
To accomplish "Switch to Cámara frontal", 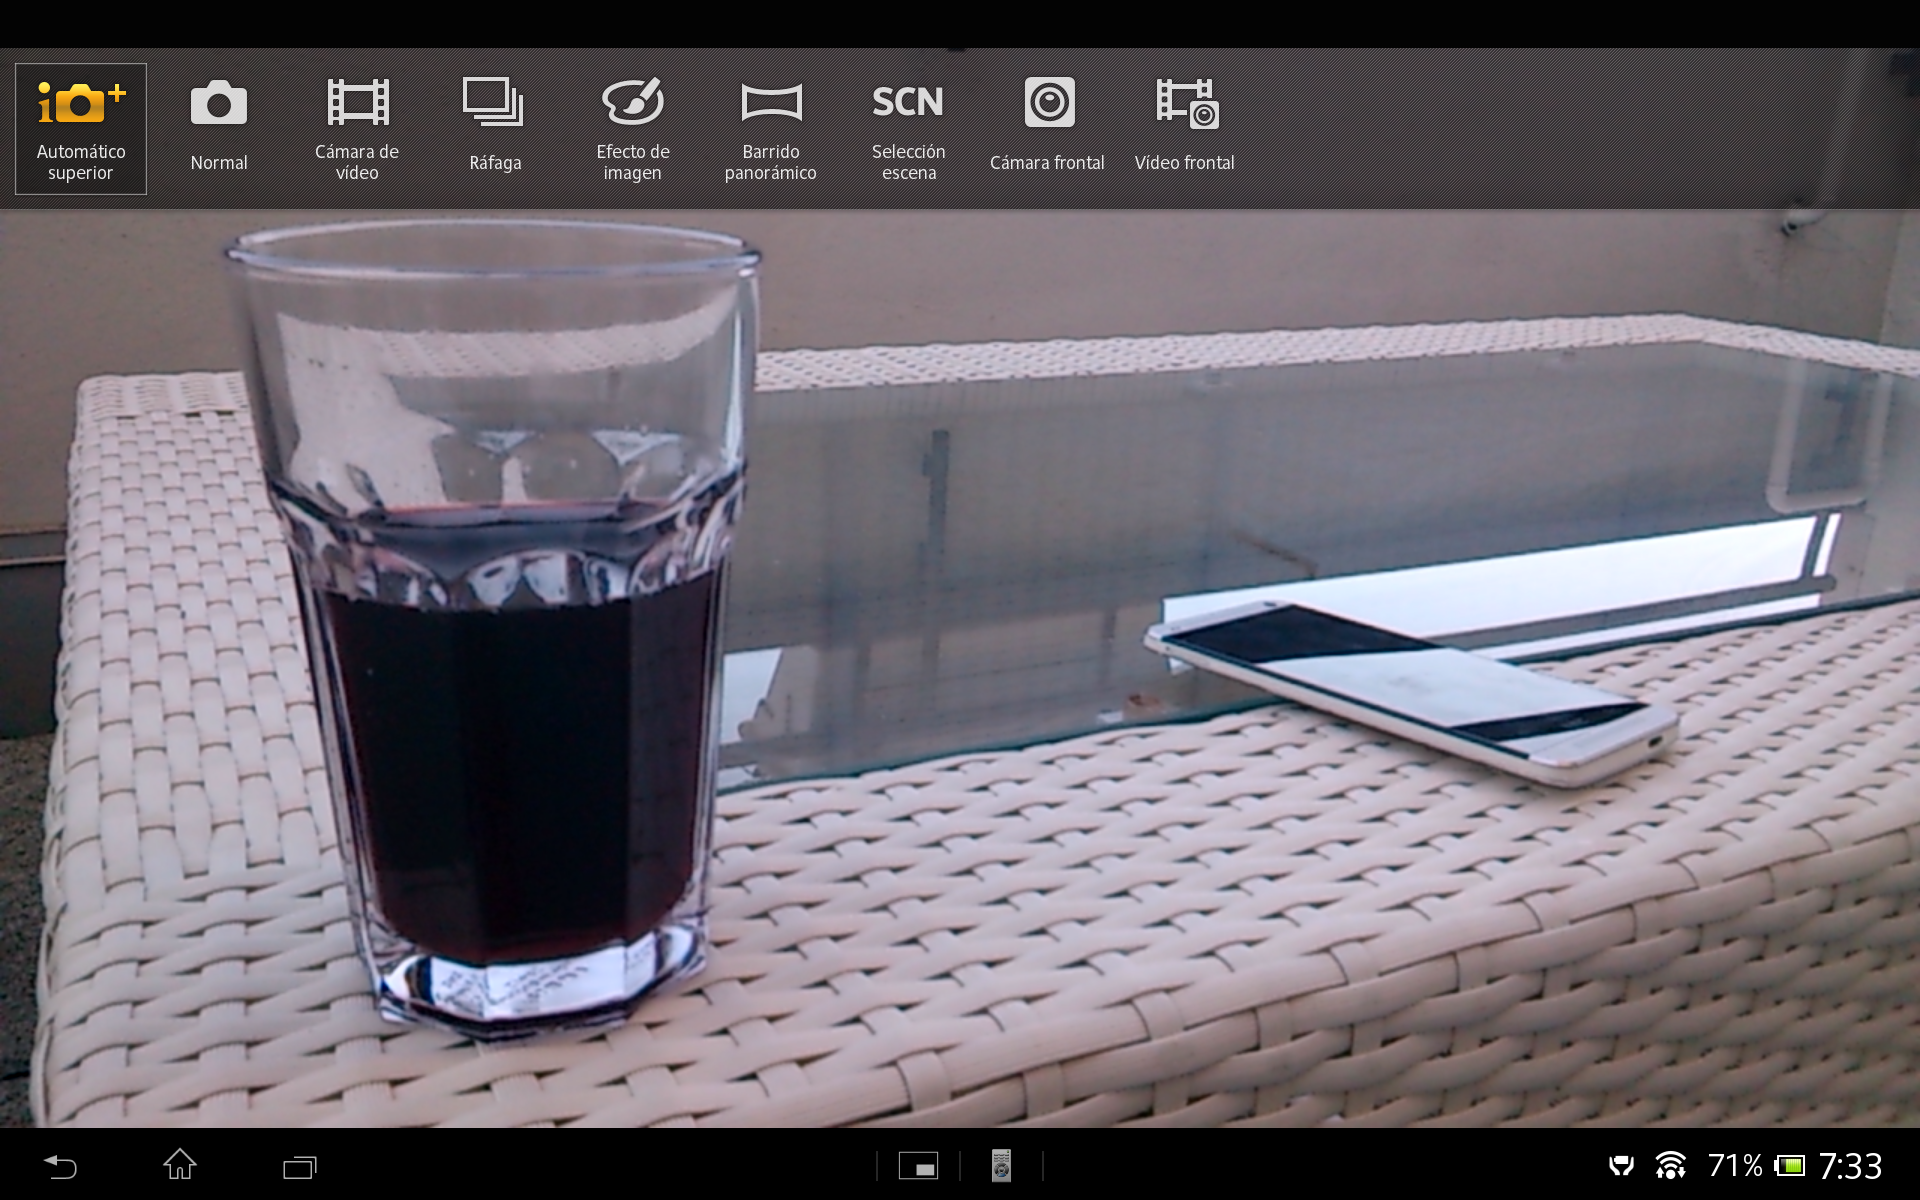I will pos(1047,128).
